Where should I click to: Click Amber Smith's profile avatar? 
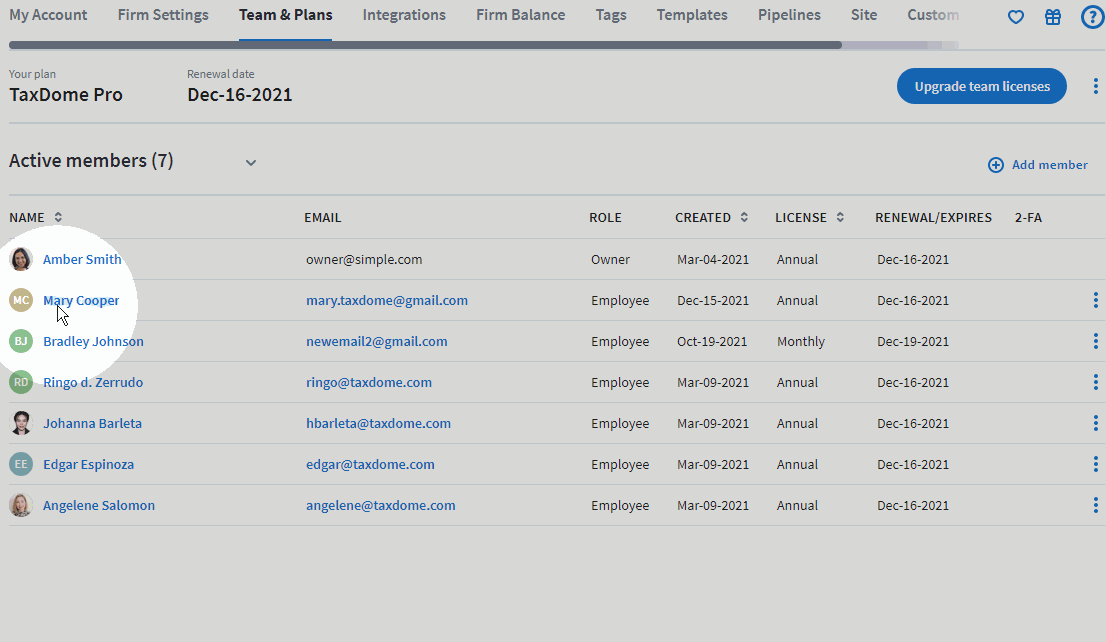20,258
